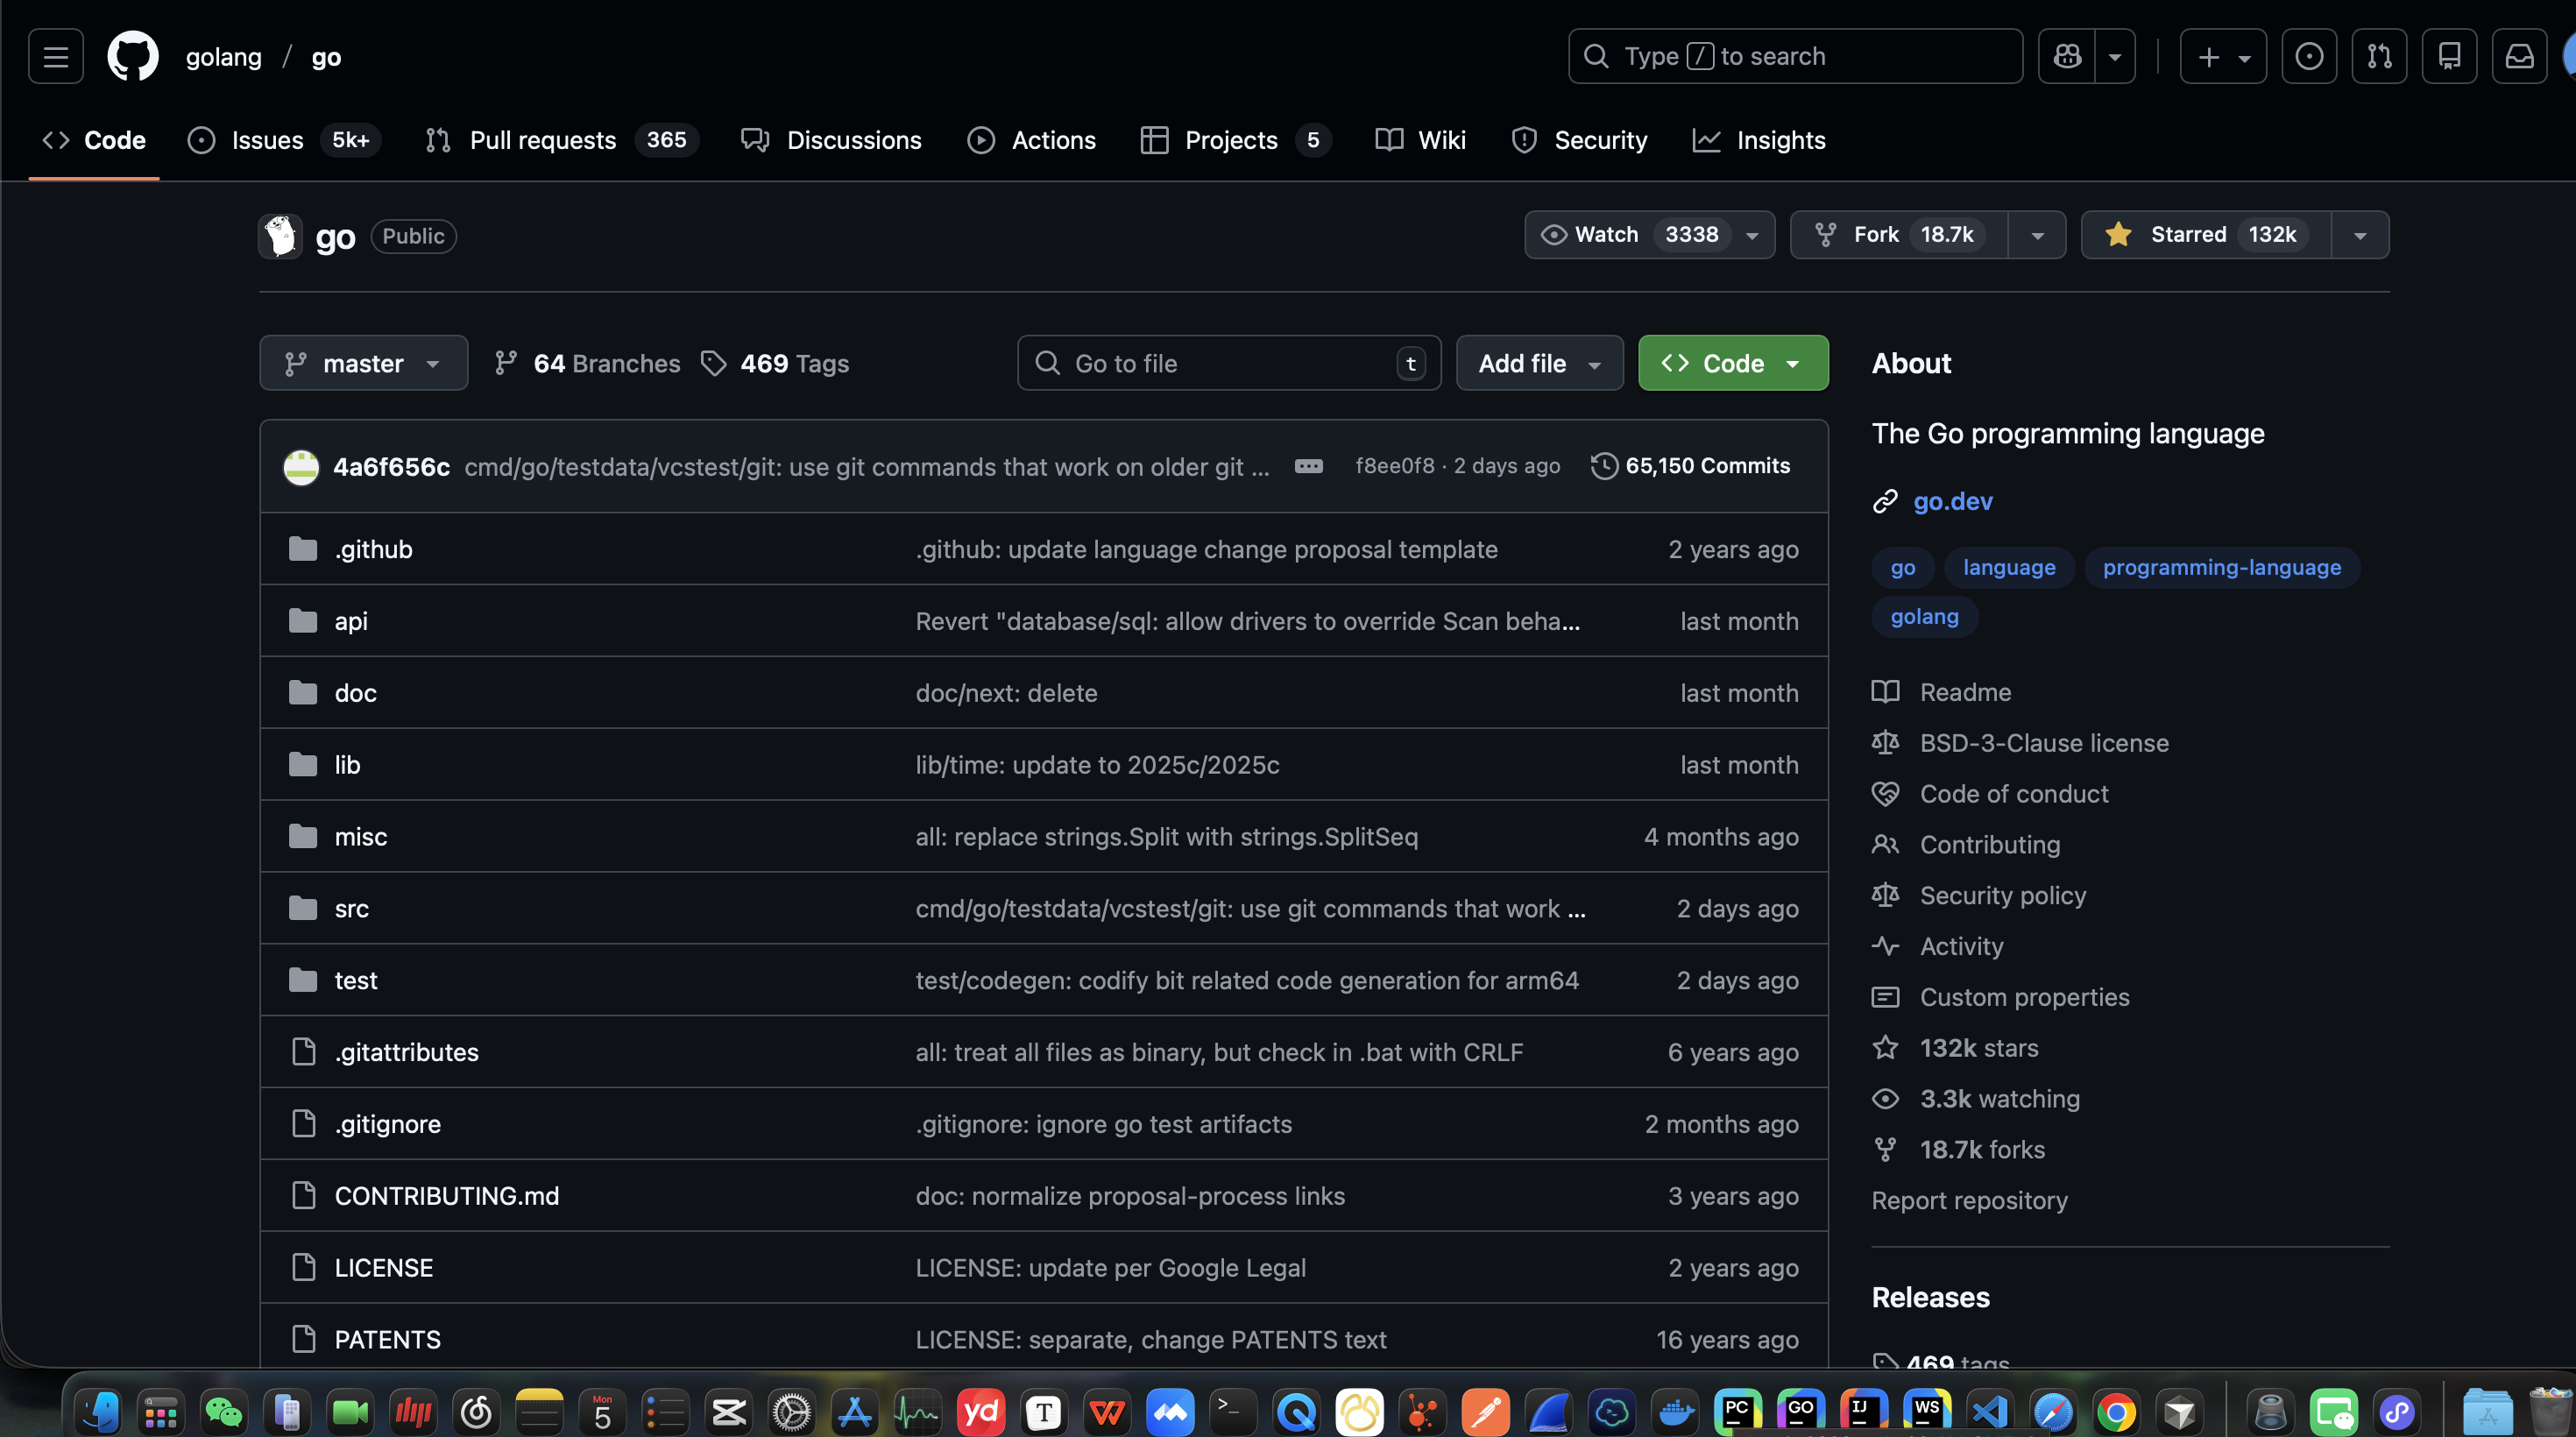The width and height of the screenshot is (2576, 1437).
Task: Expand the commit message ellipsis button
Action: [x=1308, y=466]
